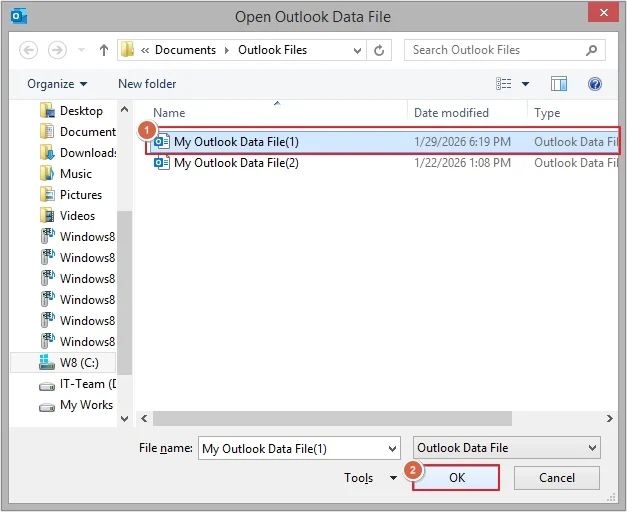Screen dimensions: 627x512
Task: Change view with the view icon
Action: [x=504, y=84]
